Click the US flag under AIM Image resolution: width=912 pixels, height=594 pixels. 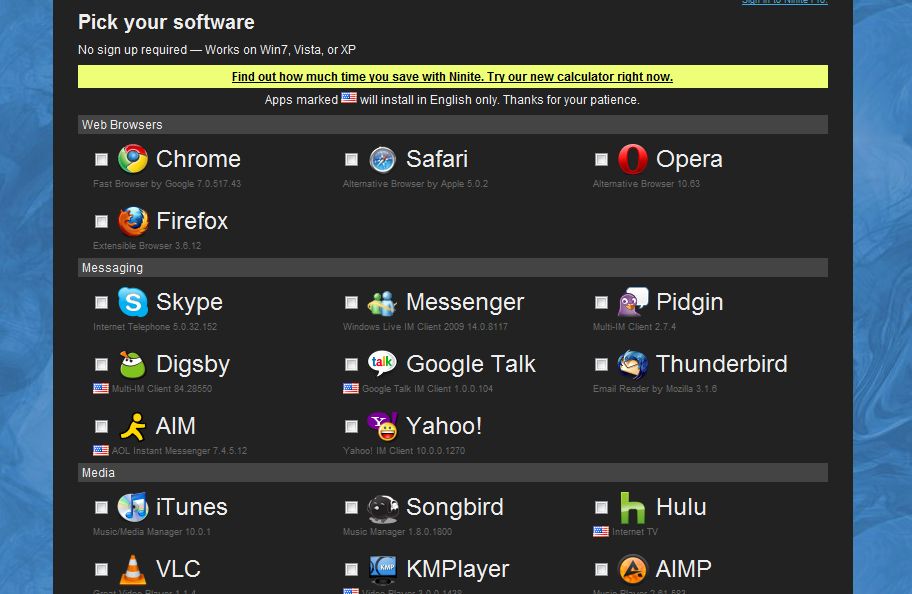[101, 450]
